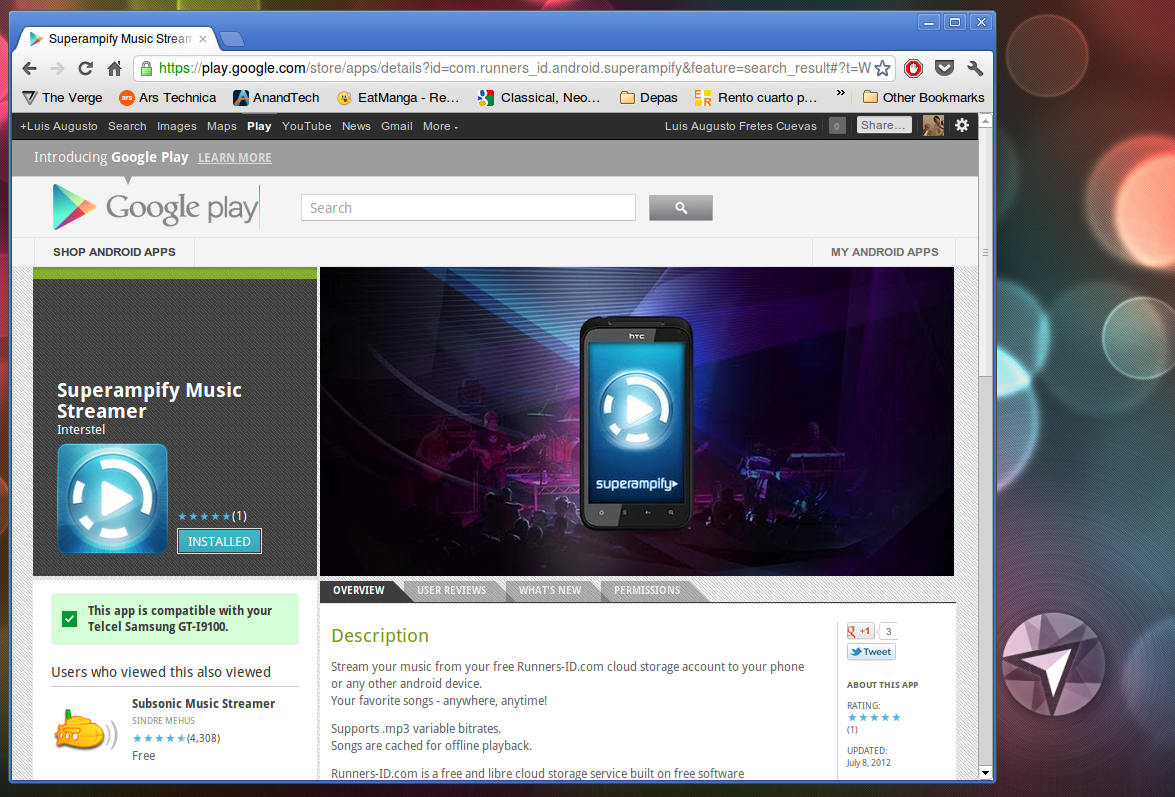Screen dimensions: 1175x797
Task: Click the green compatibility checkmark
Action: click(x=70, y=619)
